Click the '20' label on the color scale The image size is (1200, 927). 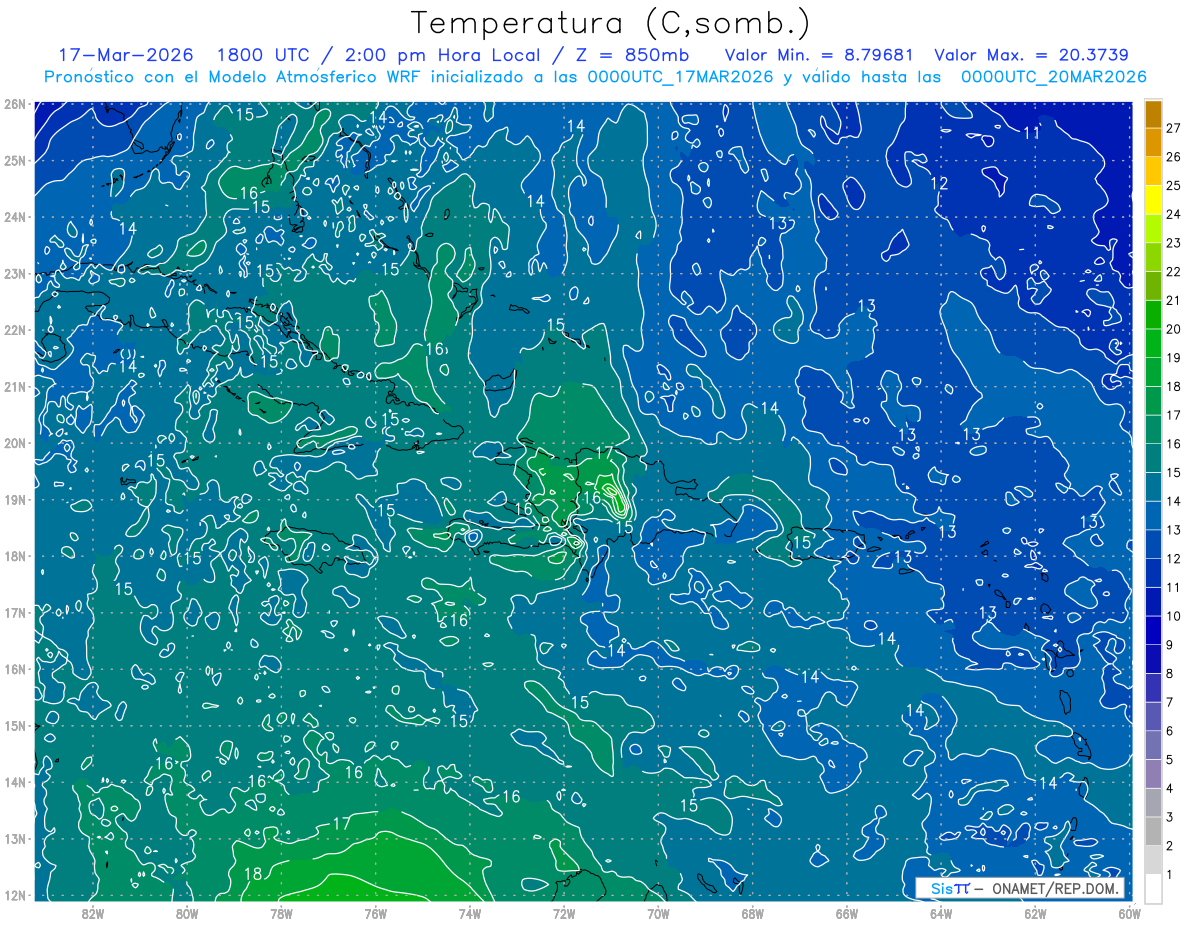pos(1173,329)
